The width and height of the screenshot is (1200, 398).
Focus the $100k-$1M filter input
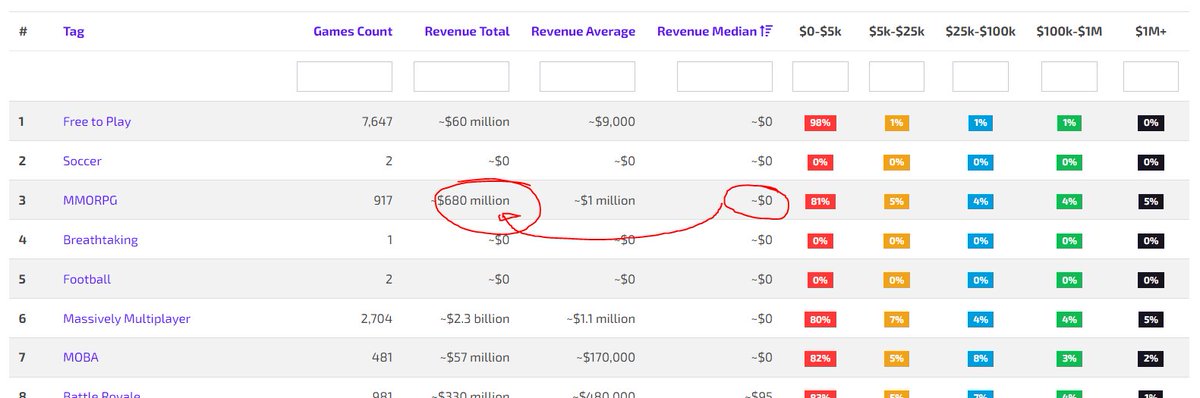(1069, 77)
